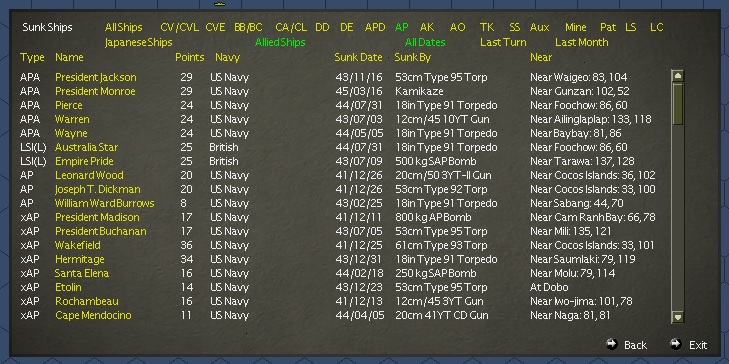The image size is (729, 364).
Task: Click 'Near Iwo-jima: 101, 78' location
Action: (x=581, y=301)
